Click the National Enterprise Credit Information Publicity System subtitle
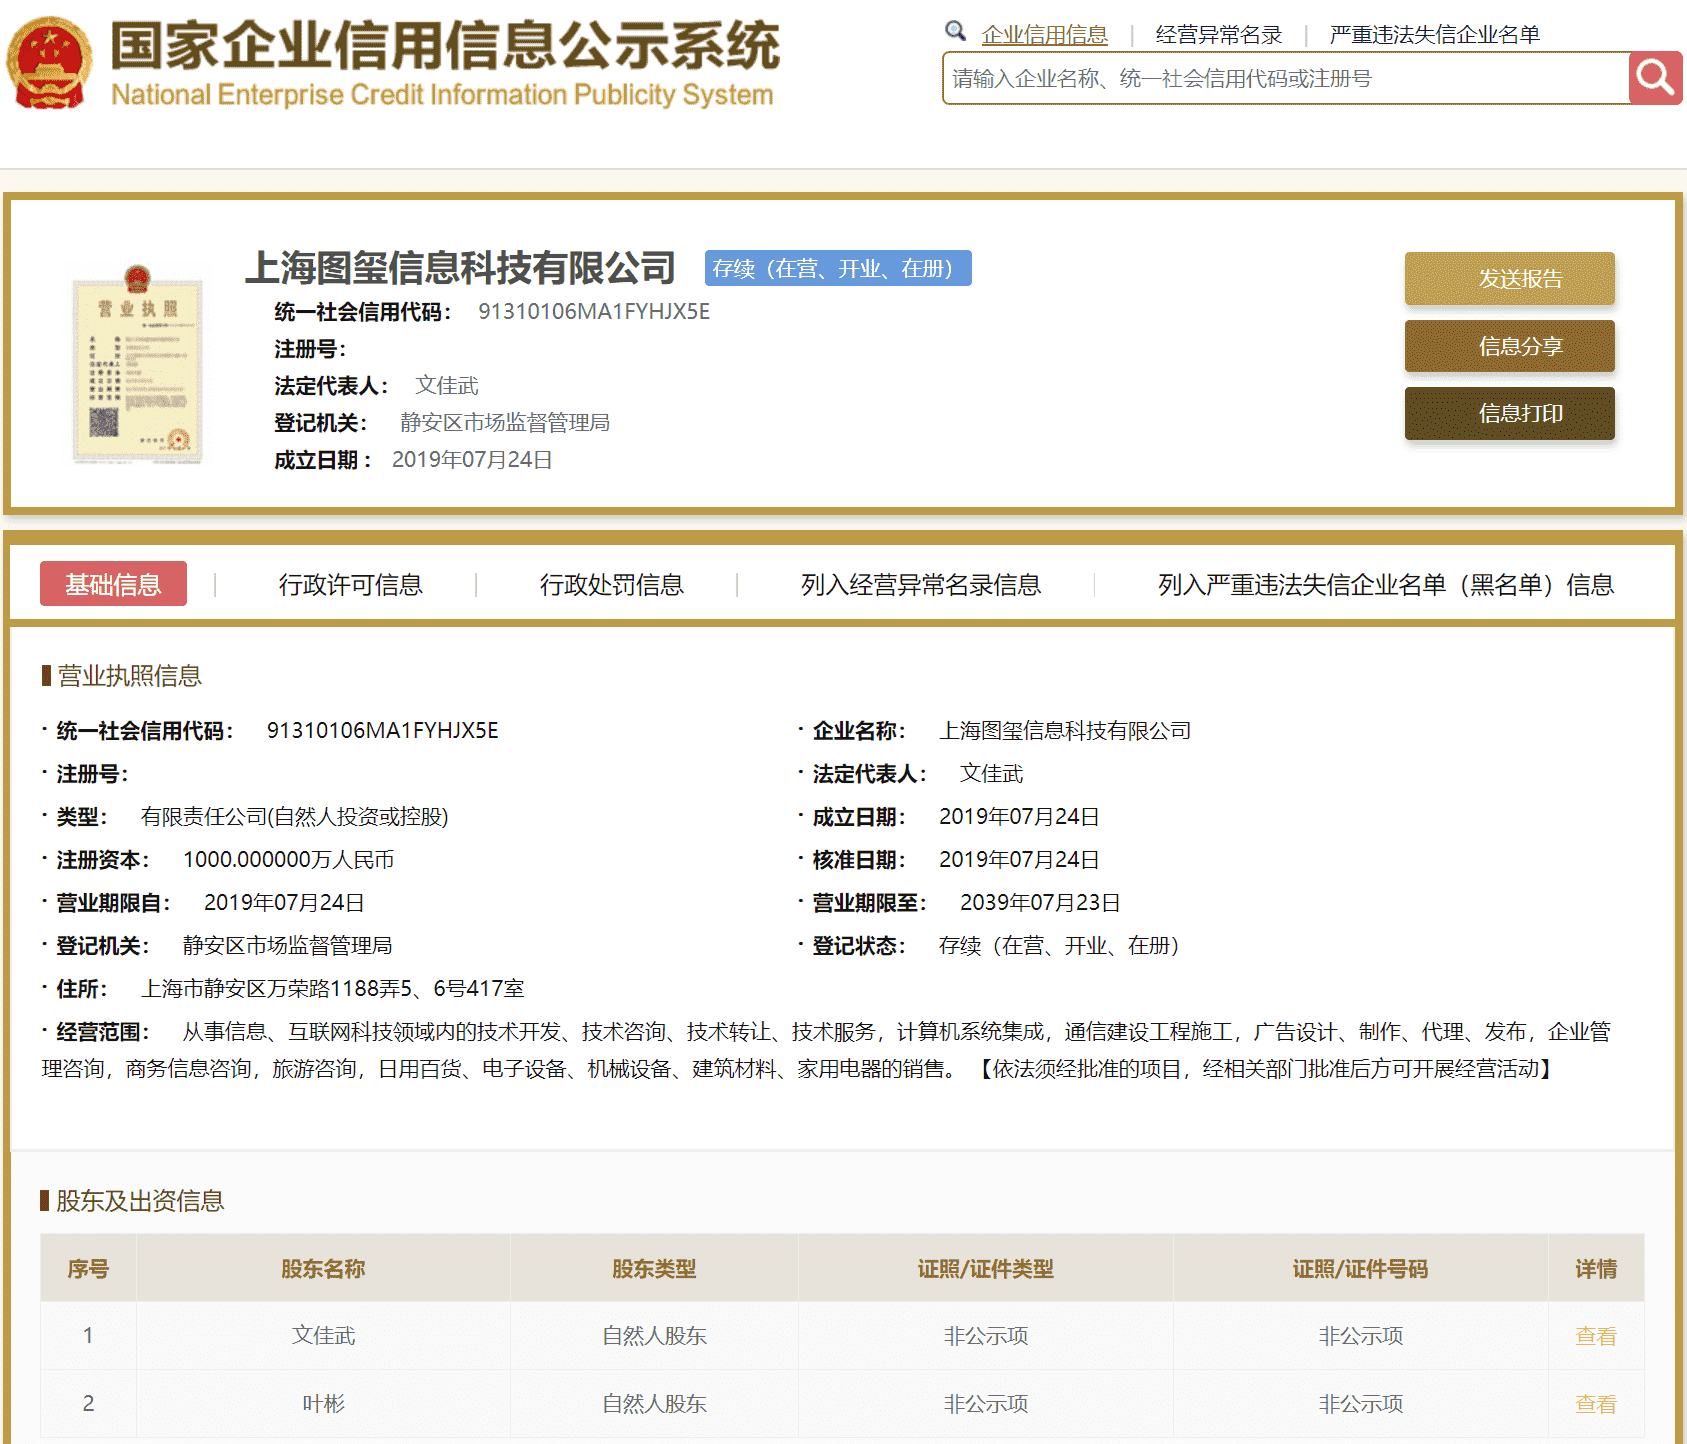The height and width of the screenshot is (1444, 1687). 442,95
